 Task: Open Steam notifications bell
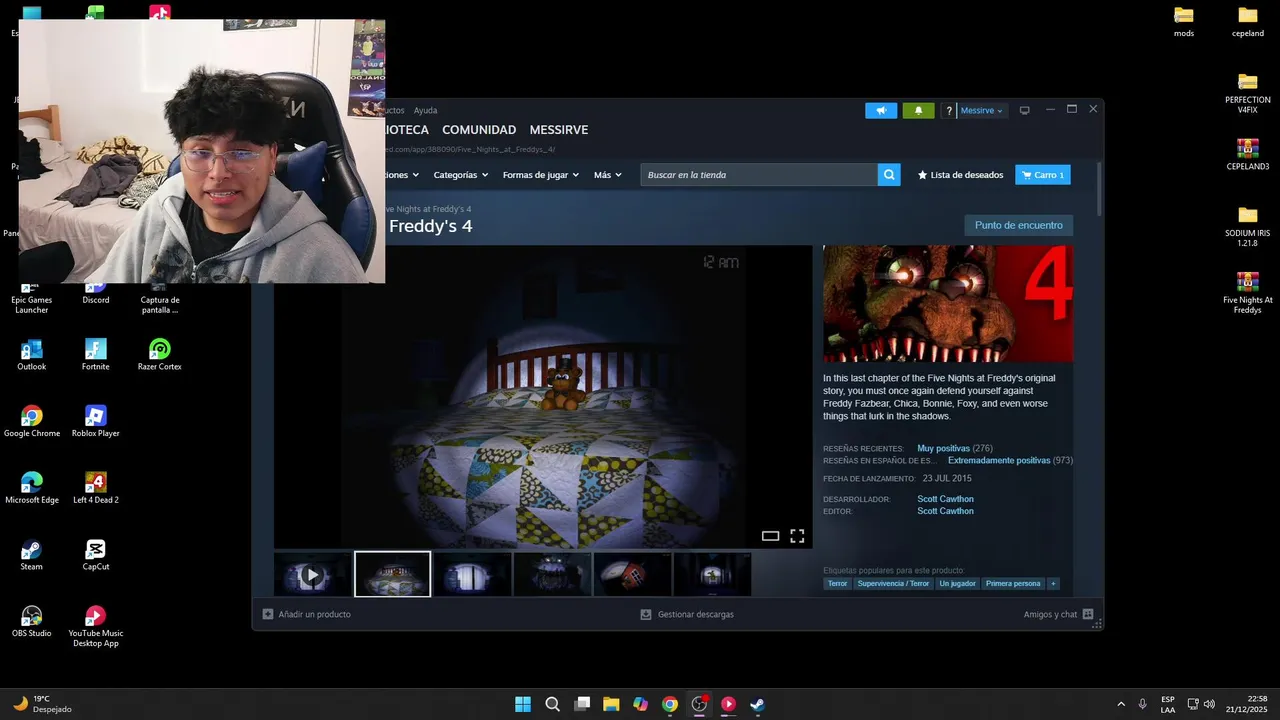tap(918, 110)
